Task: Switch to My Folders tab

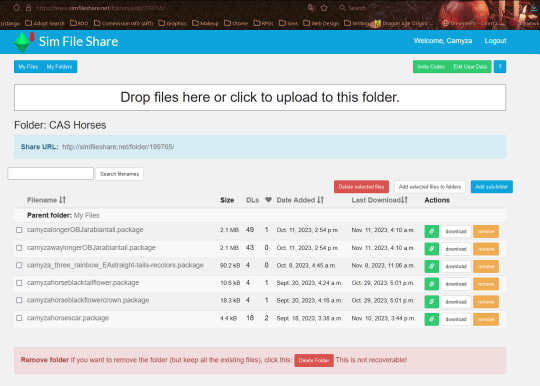Action: [60, 67]
